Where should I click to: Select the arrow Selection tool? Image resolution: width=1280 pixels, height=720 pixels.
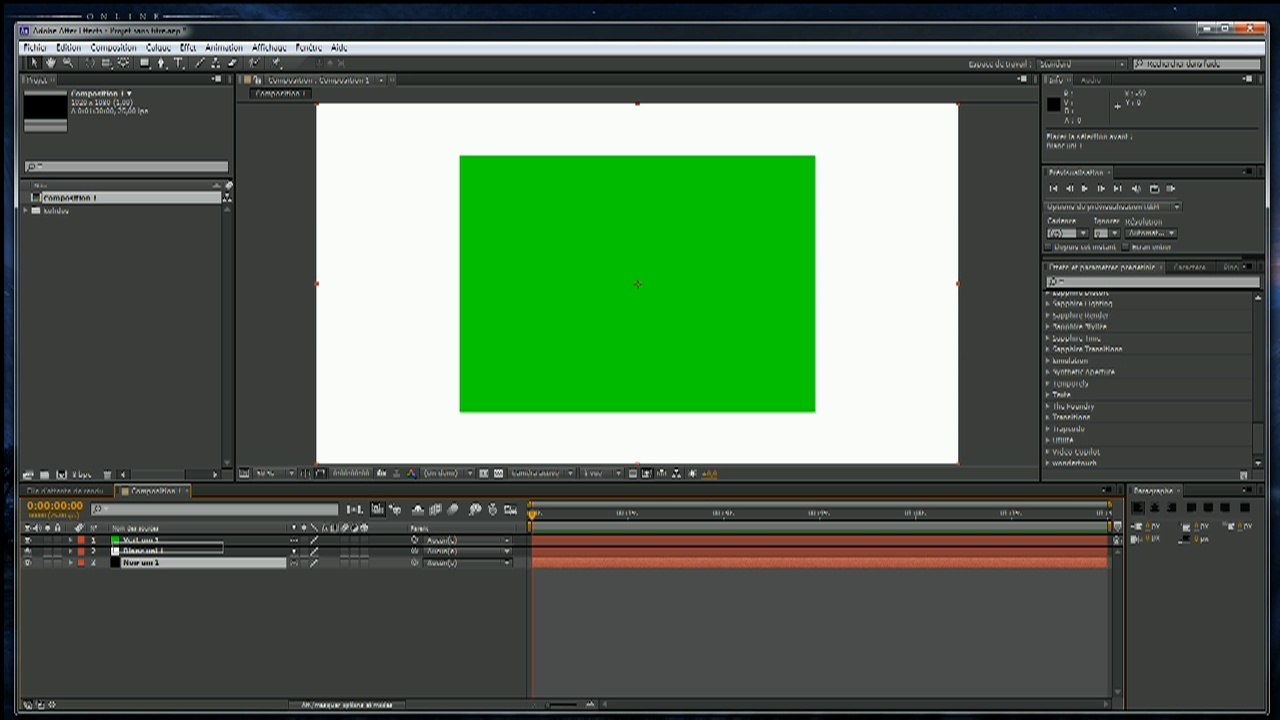click(x=33, y=63)
